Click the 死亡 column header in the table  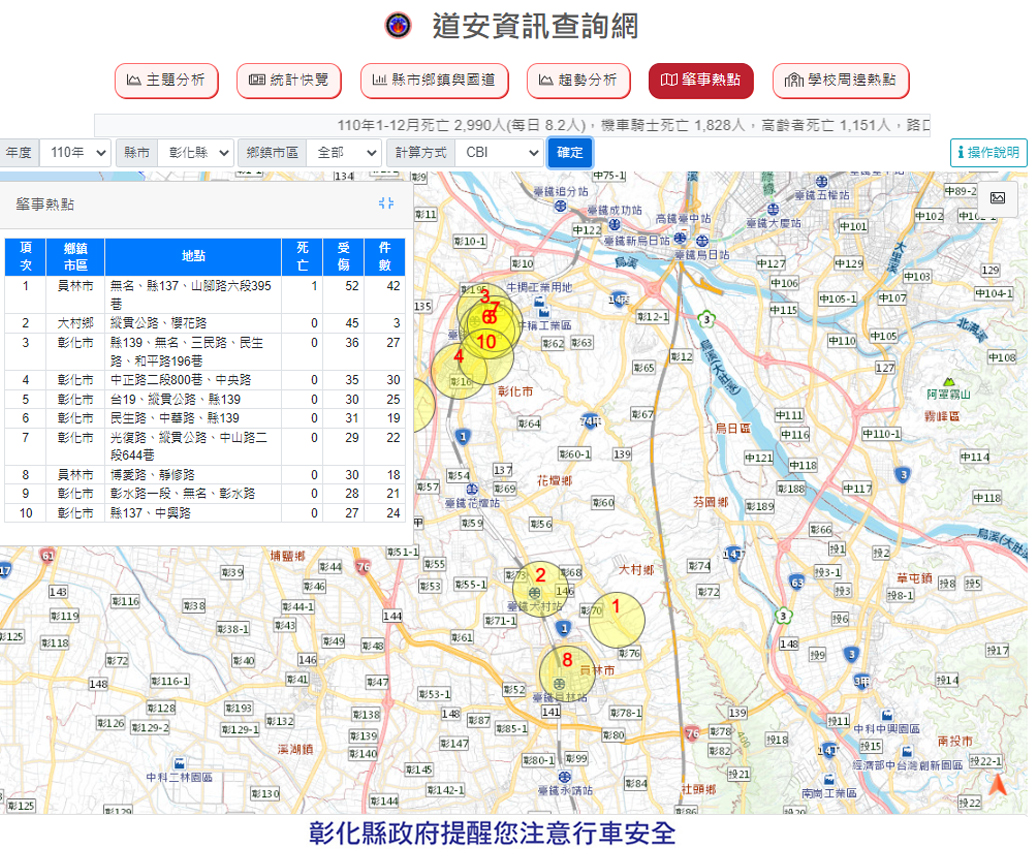point(301,257)
